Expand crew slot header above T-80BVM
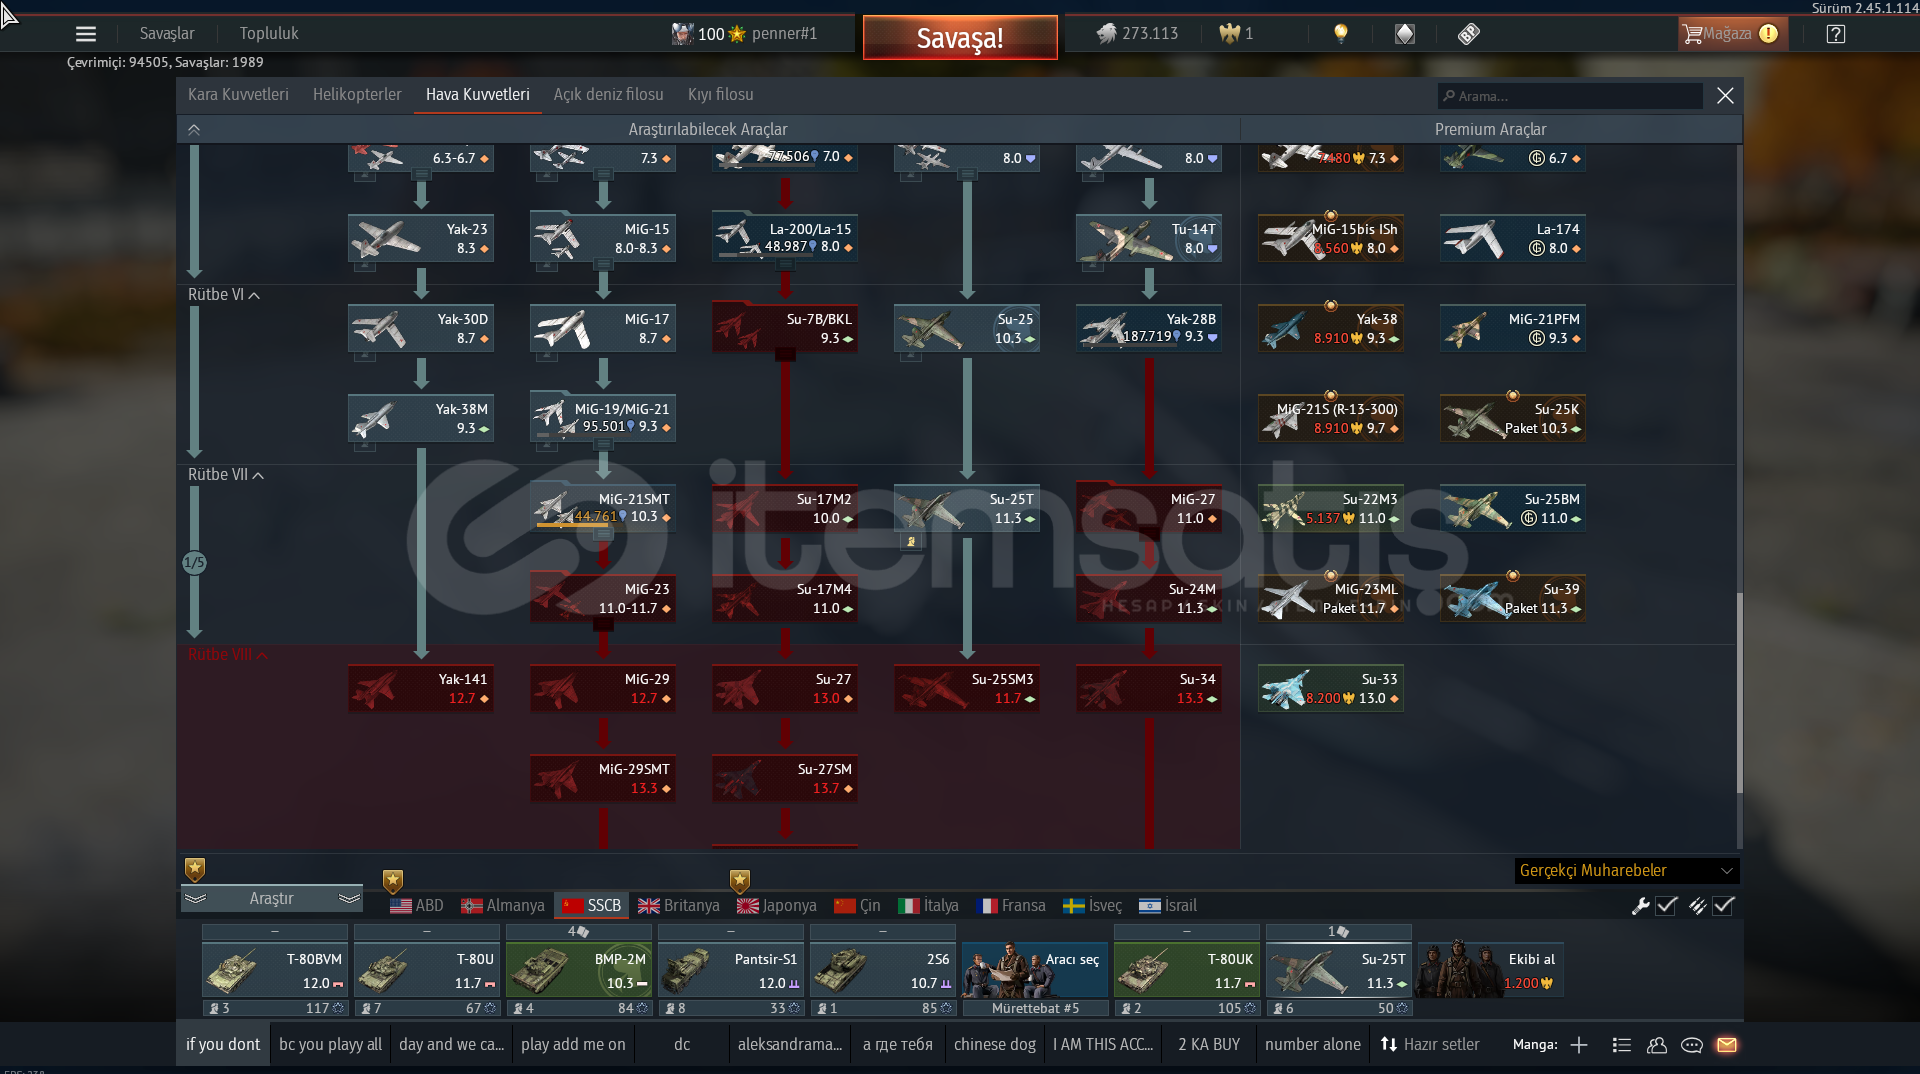1920x1074 pixels. coord(275,931)
